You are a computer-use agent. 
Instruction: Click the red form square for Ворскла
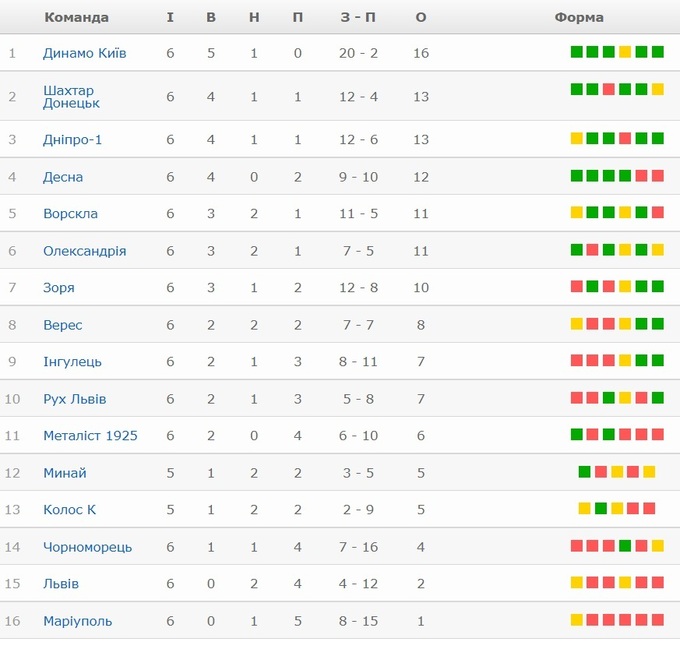click(x=658, y=212)
